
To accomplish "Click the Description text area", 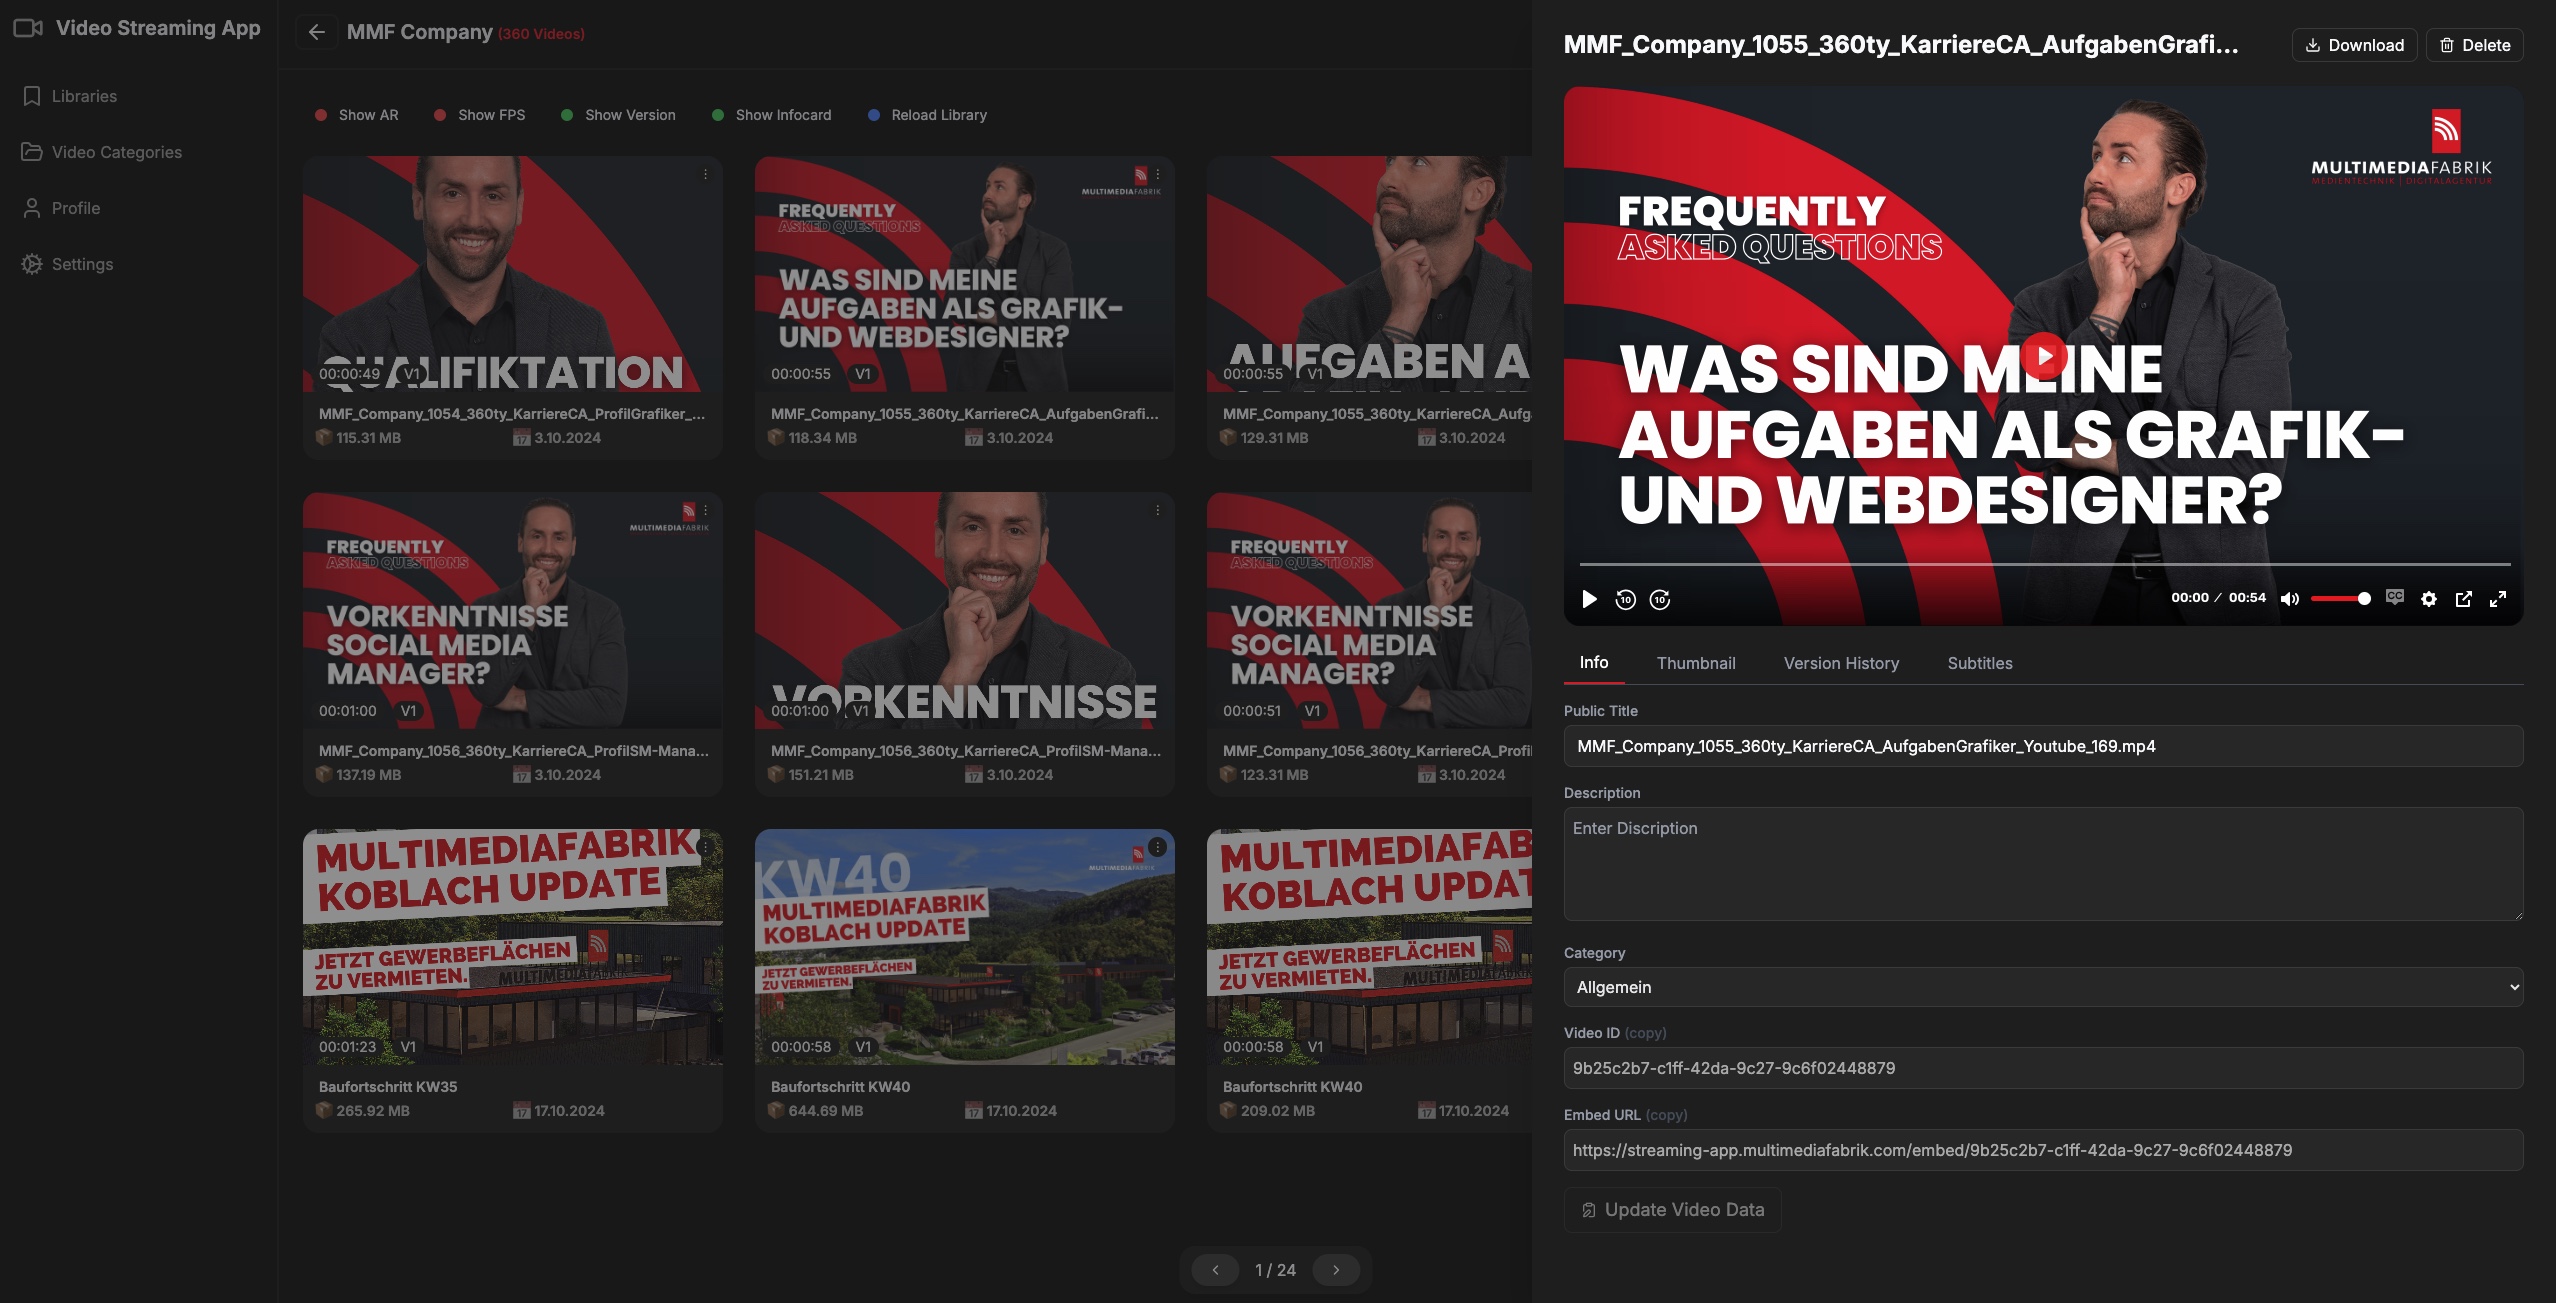I will tap(2043, 864).
